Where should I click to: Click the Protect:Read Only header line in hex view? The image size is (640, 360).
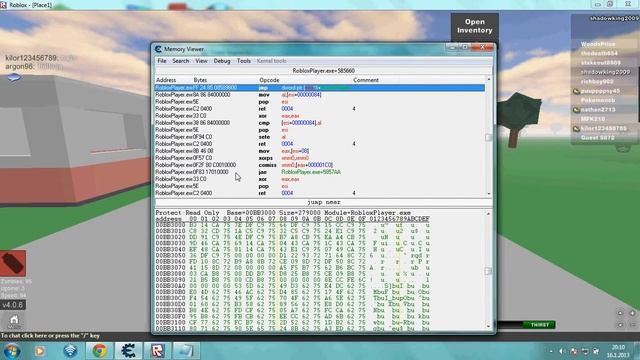tap(283, 213)
